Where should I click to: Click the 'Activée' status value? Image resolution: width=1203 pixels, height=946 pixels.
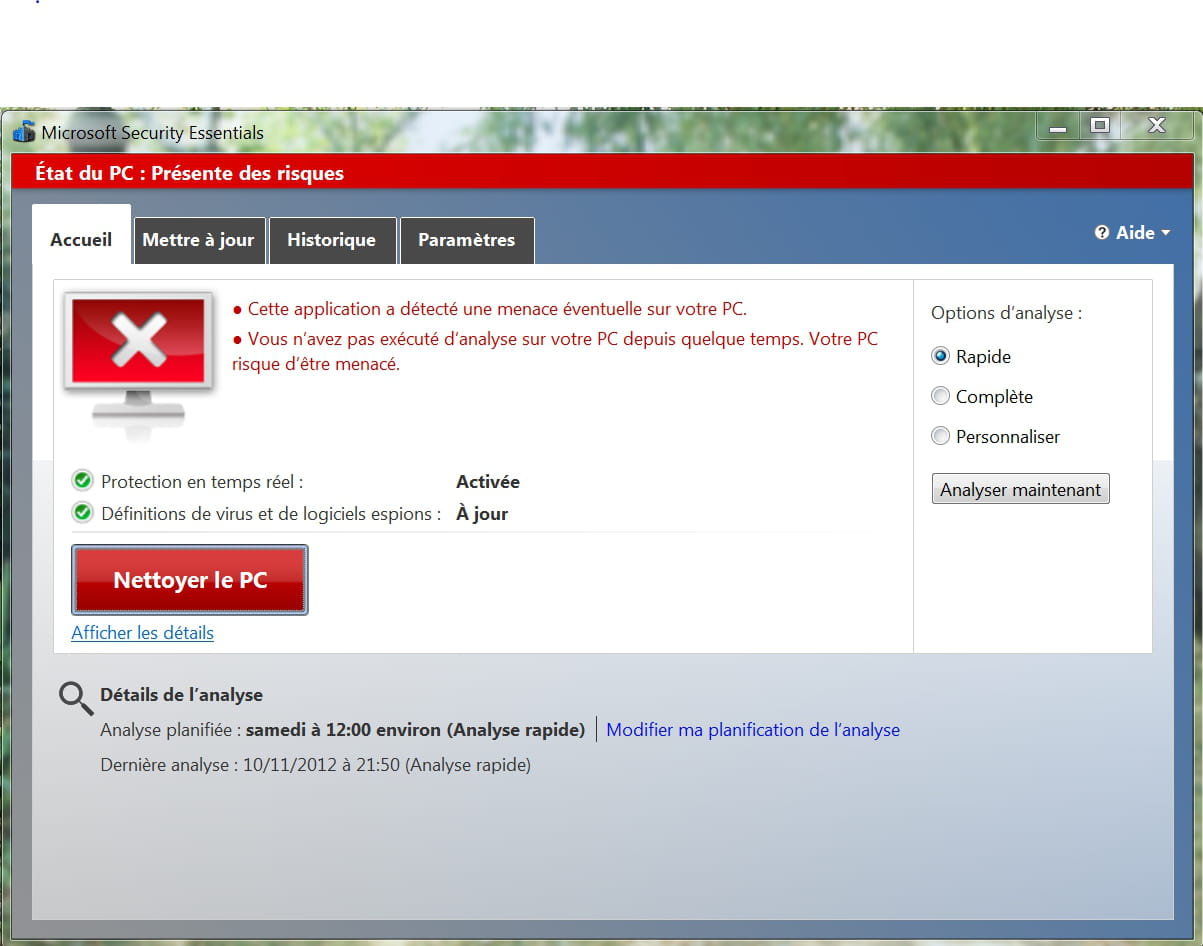pyautogui.click(x=488, y=482)
